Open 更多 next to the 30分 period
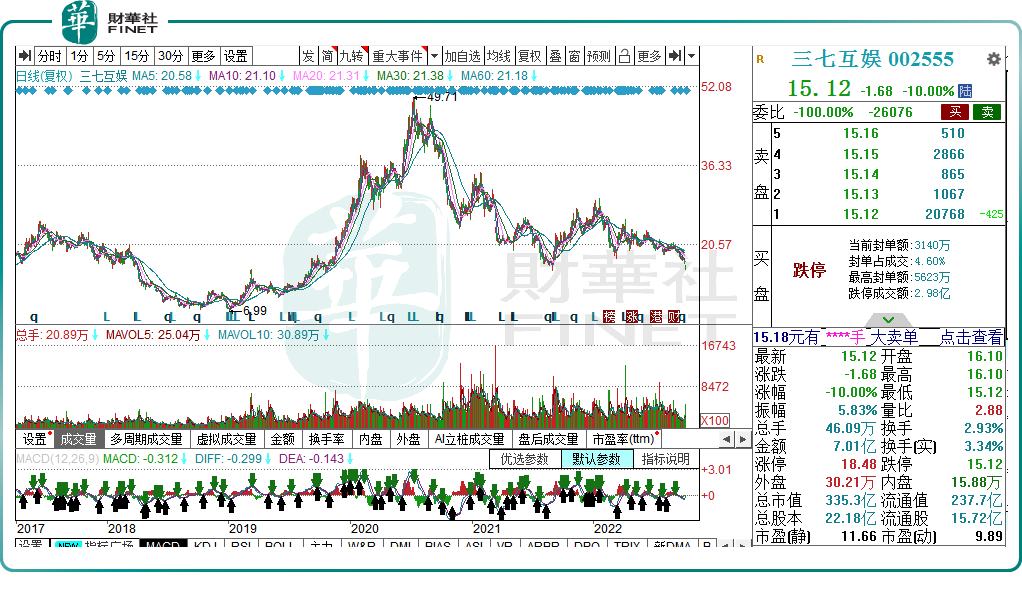1022x592 pixels. (203, 56)
